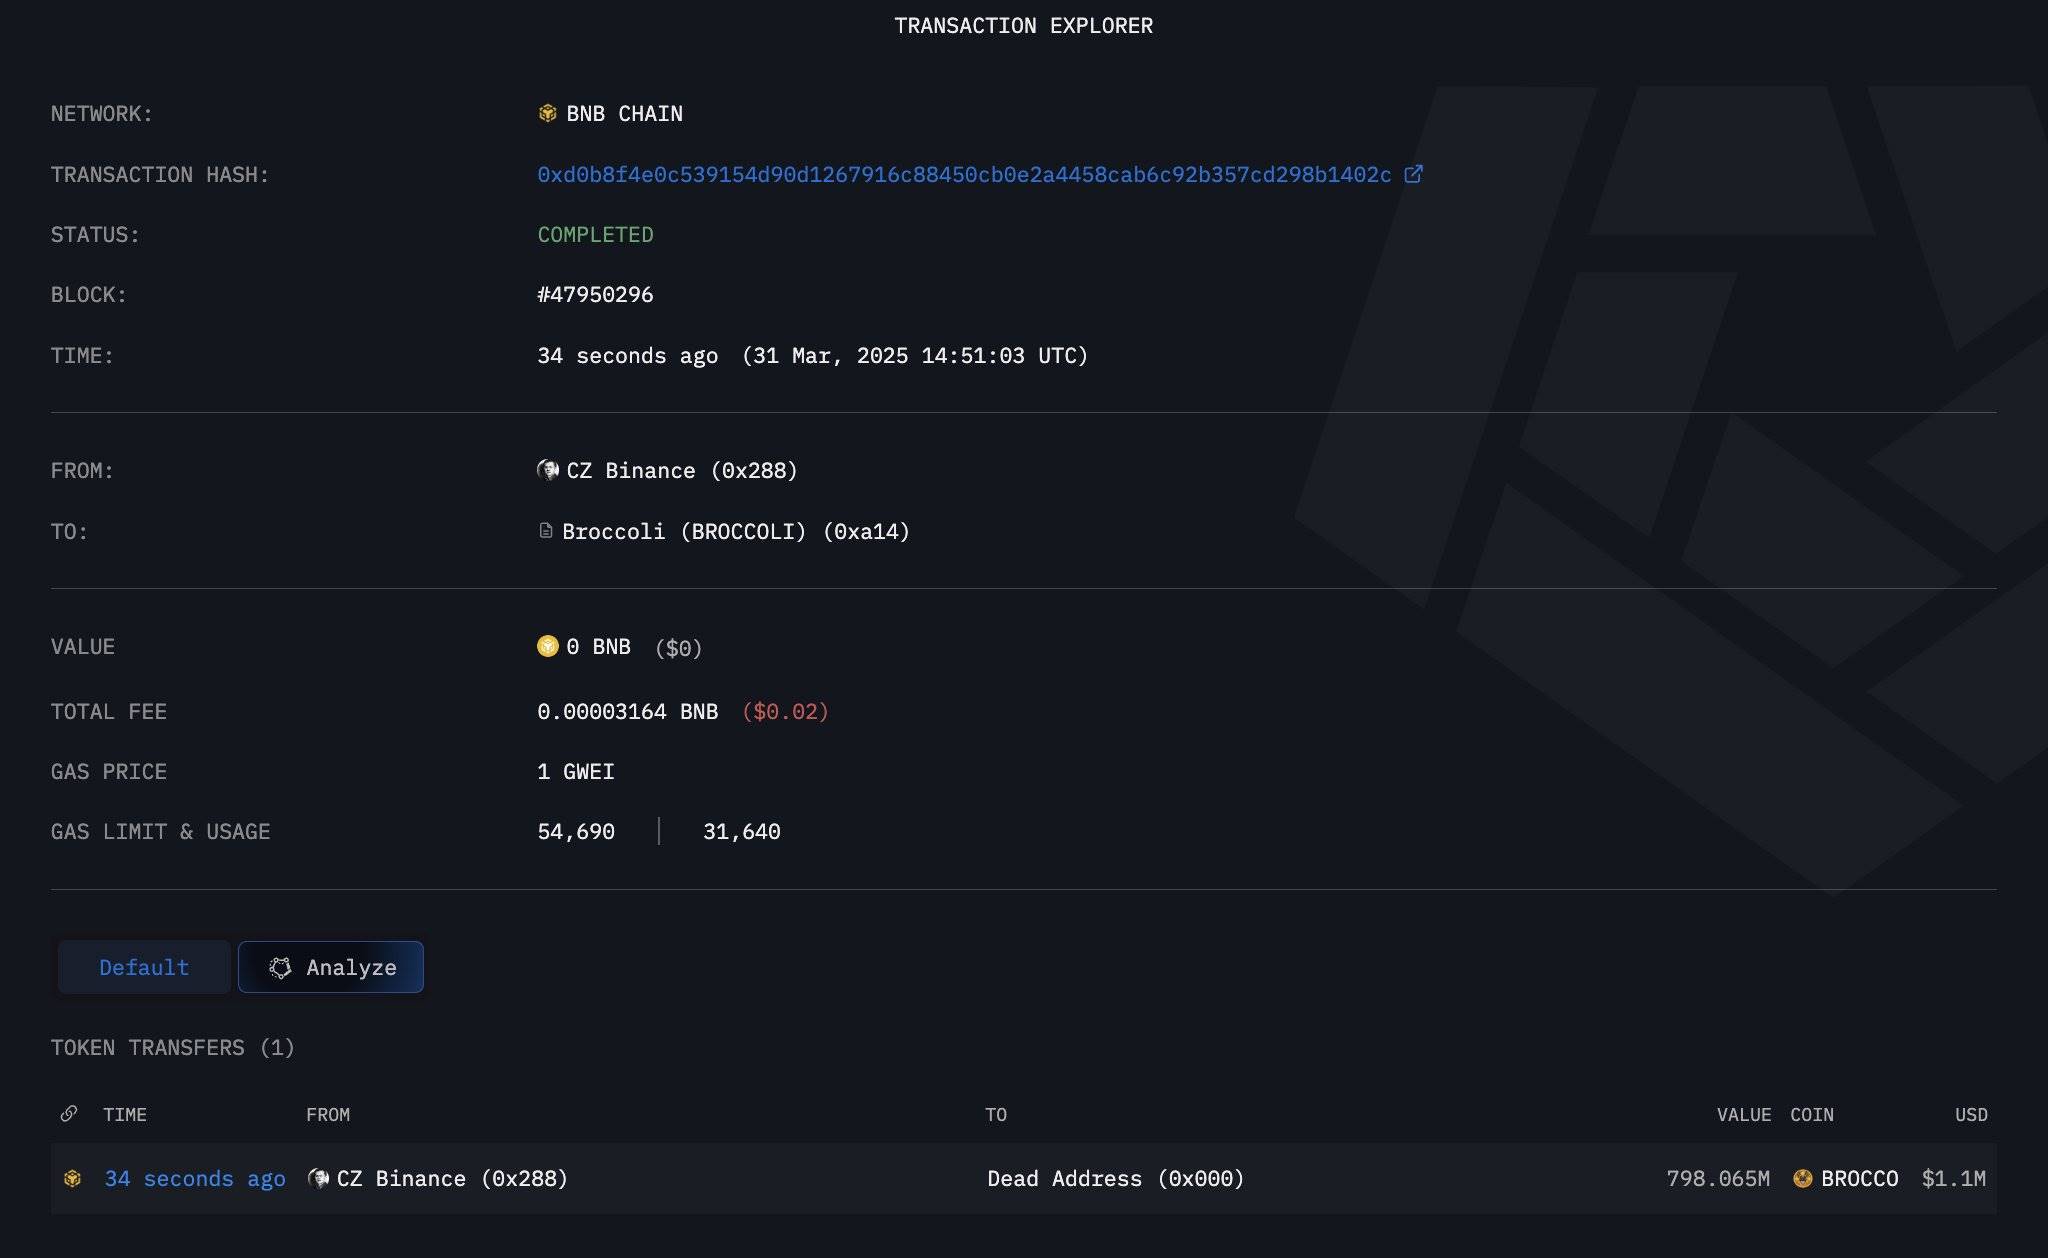Click the VALUE column header
The image size is (2048, 1258).
coord(1744,1114)
